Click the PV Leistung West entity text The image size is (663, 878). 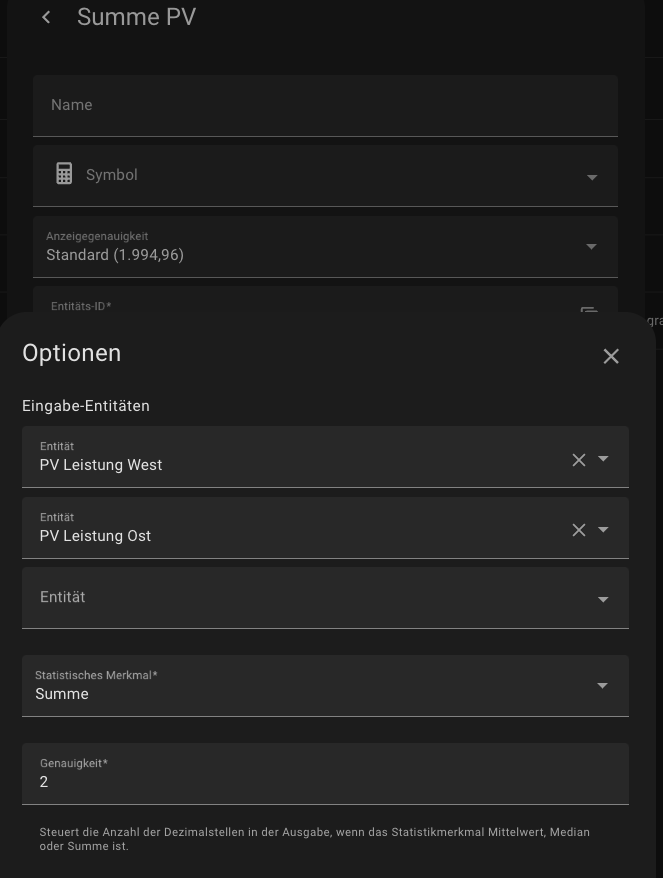click(101, 465)
